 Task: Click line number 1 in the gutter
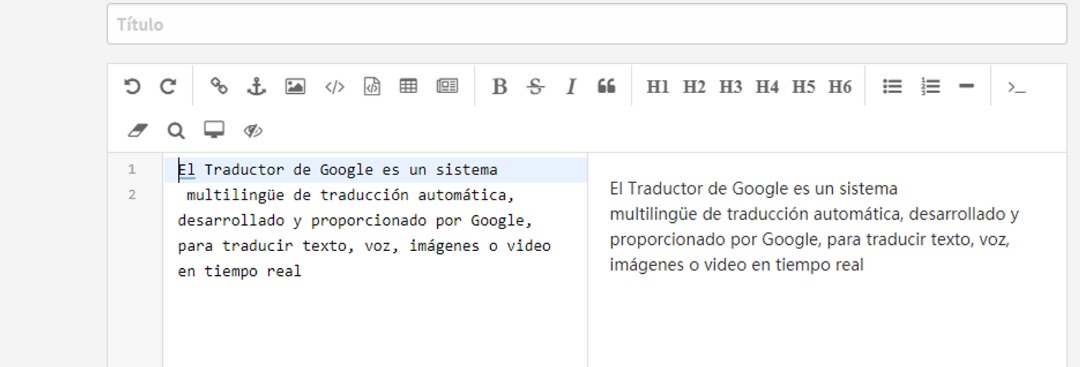coord(132,169)
